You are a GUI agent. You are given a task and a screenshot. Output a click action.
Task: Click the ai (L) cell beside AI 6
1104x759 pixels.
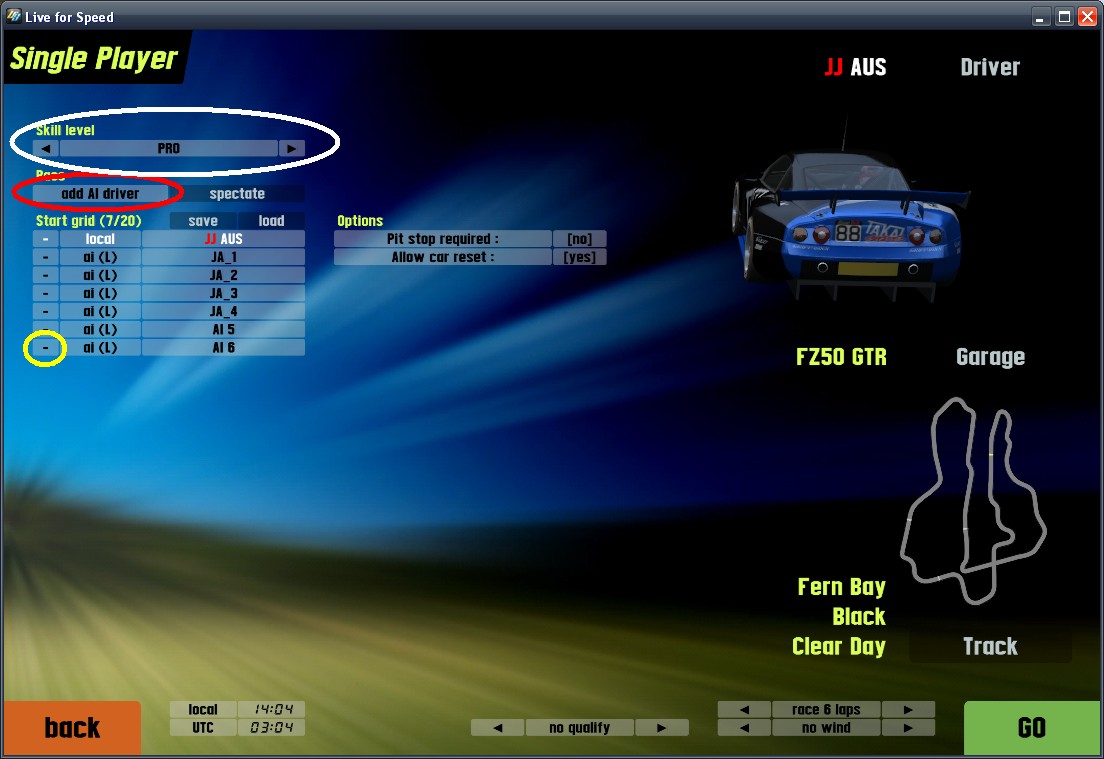[100, 348]
